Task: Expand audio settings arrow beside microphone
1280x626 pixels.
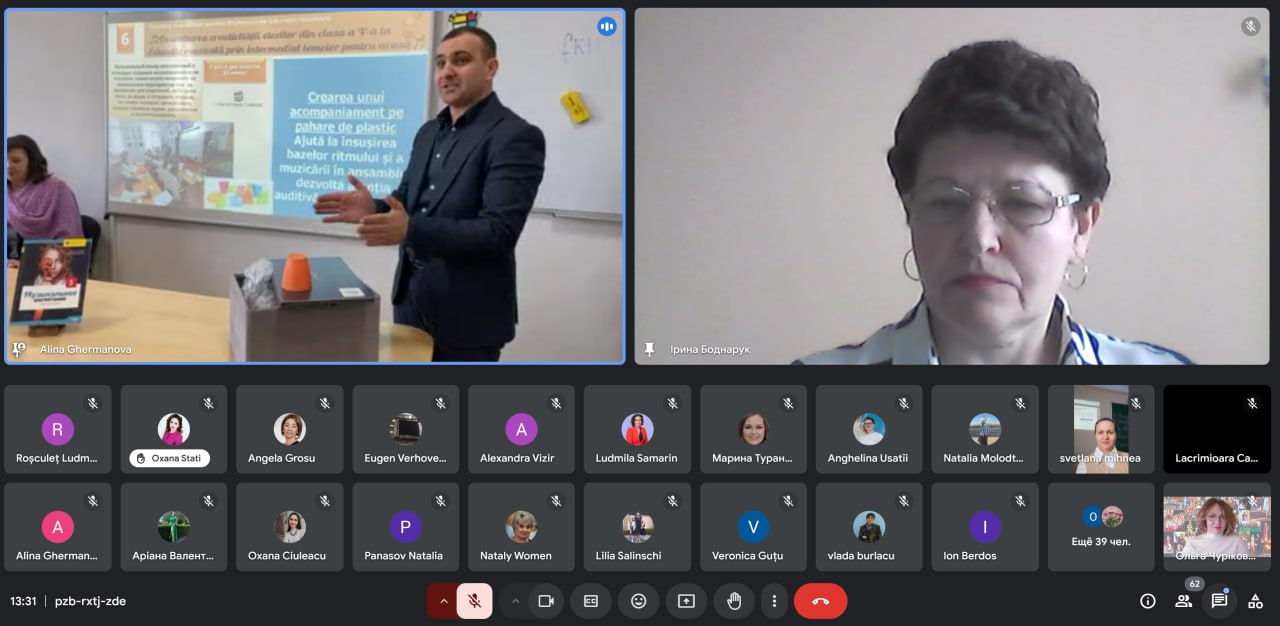Action: coord(443,601)
